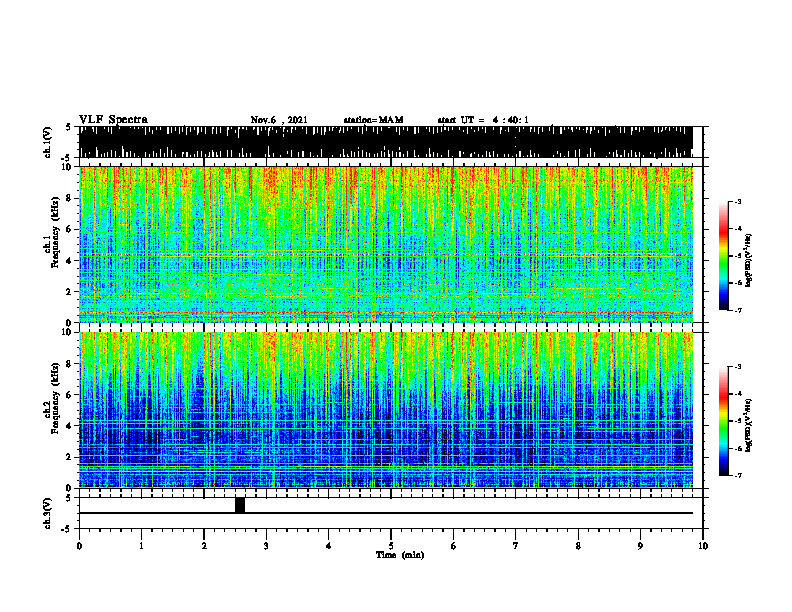Click time axis tick label "2"
This screenshot has width=792, height=612.
[x=204, y=546]
